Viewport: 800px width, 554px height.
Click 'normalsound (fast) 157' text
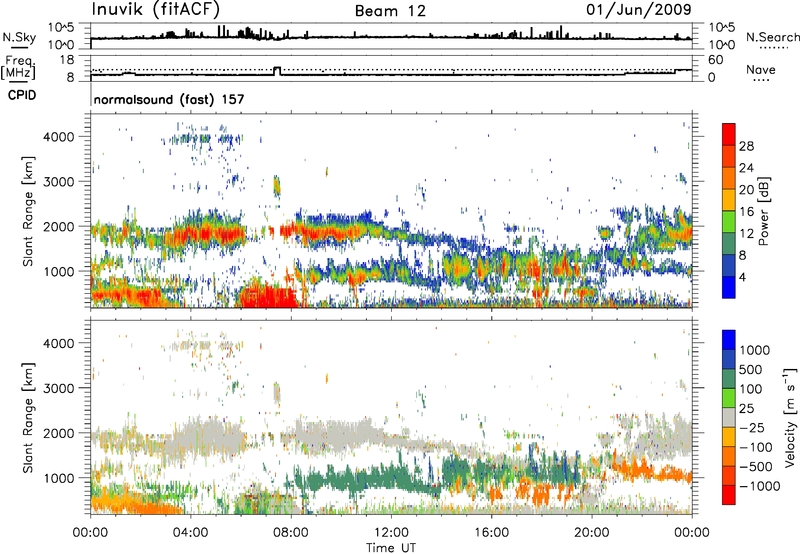point(169,99)
